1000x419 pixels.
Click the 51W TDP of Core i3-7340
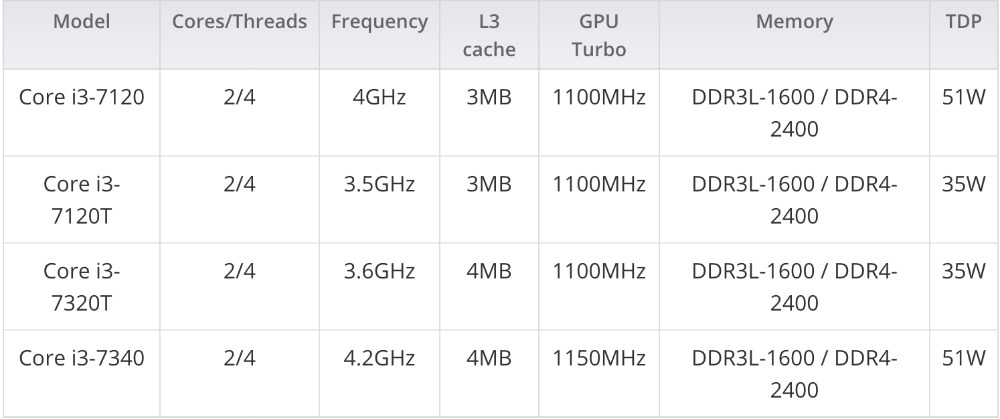964,358
